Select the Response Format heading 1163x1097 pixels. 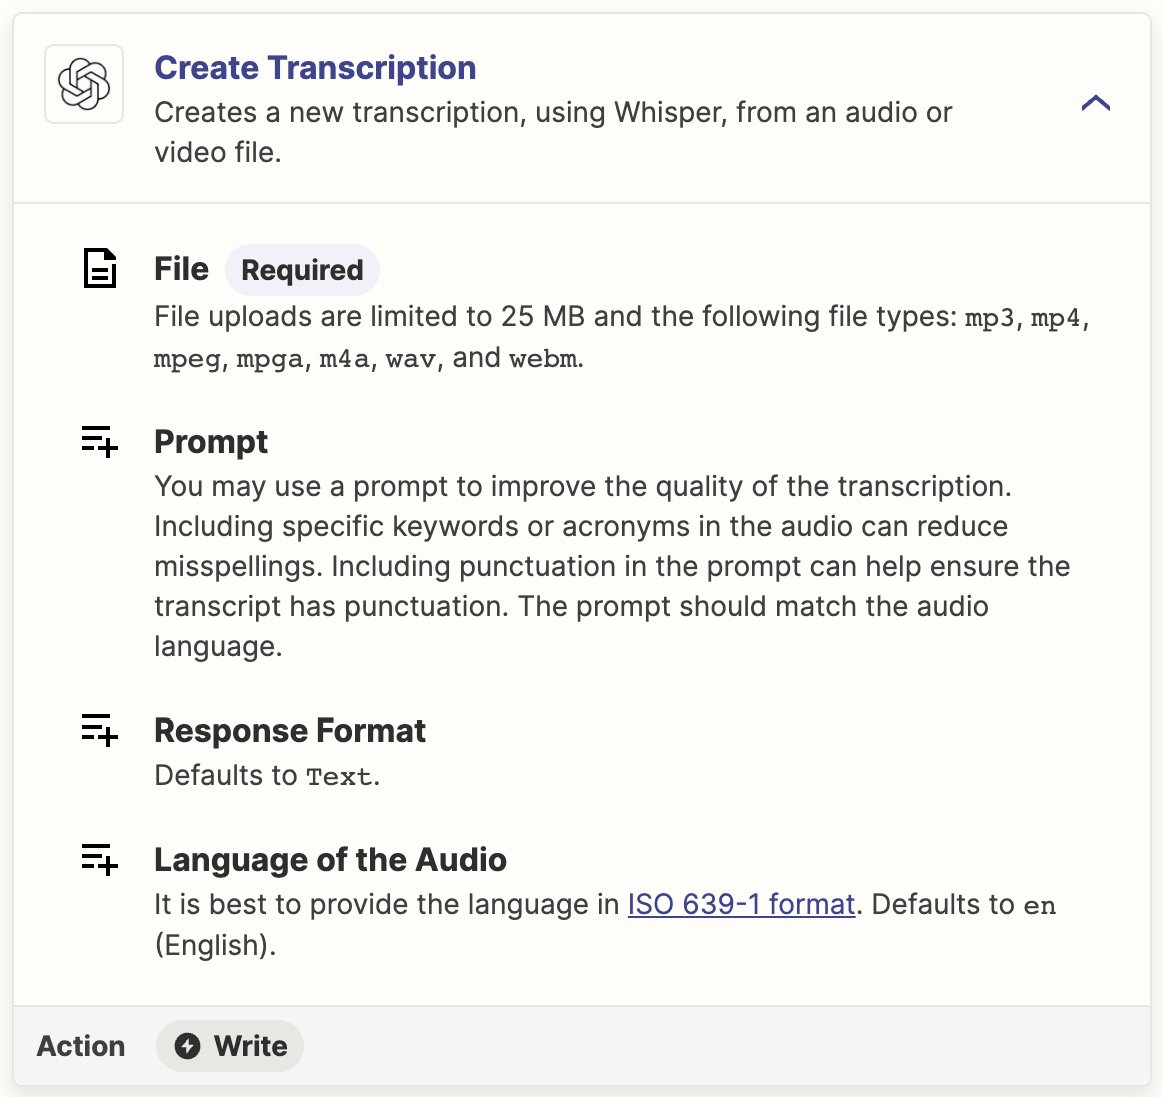pos(290,731)
